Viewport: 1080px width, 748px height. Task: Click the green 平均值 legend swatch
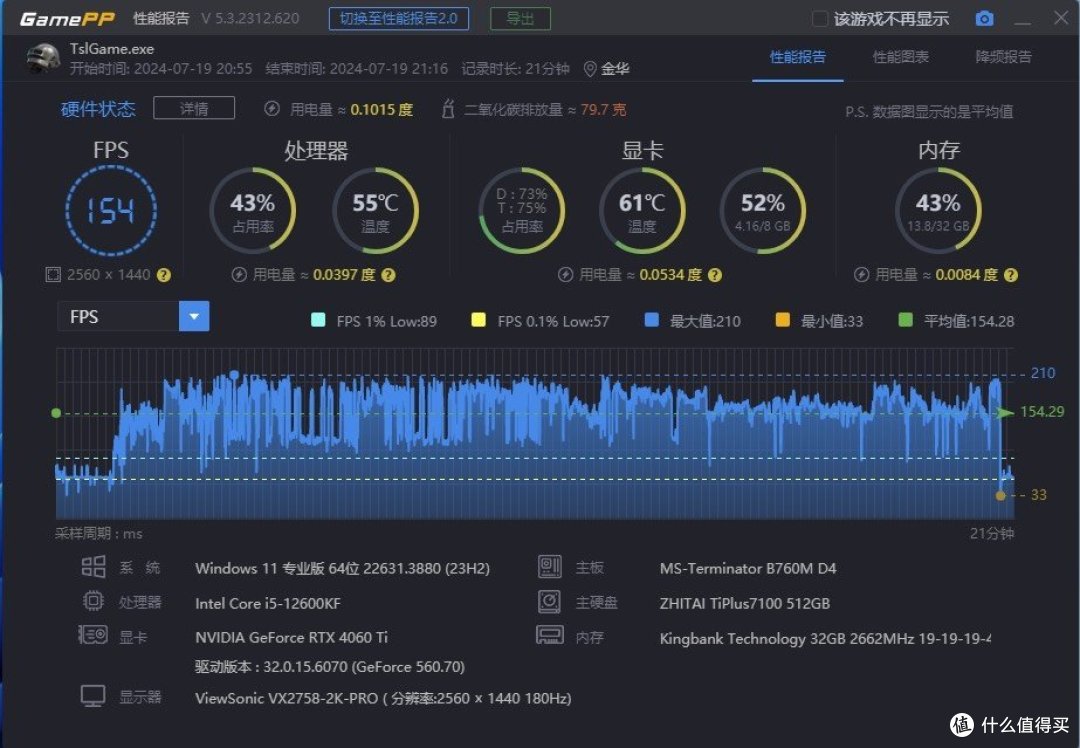pyautogui.click(x=906, y=320)
